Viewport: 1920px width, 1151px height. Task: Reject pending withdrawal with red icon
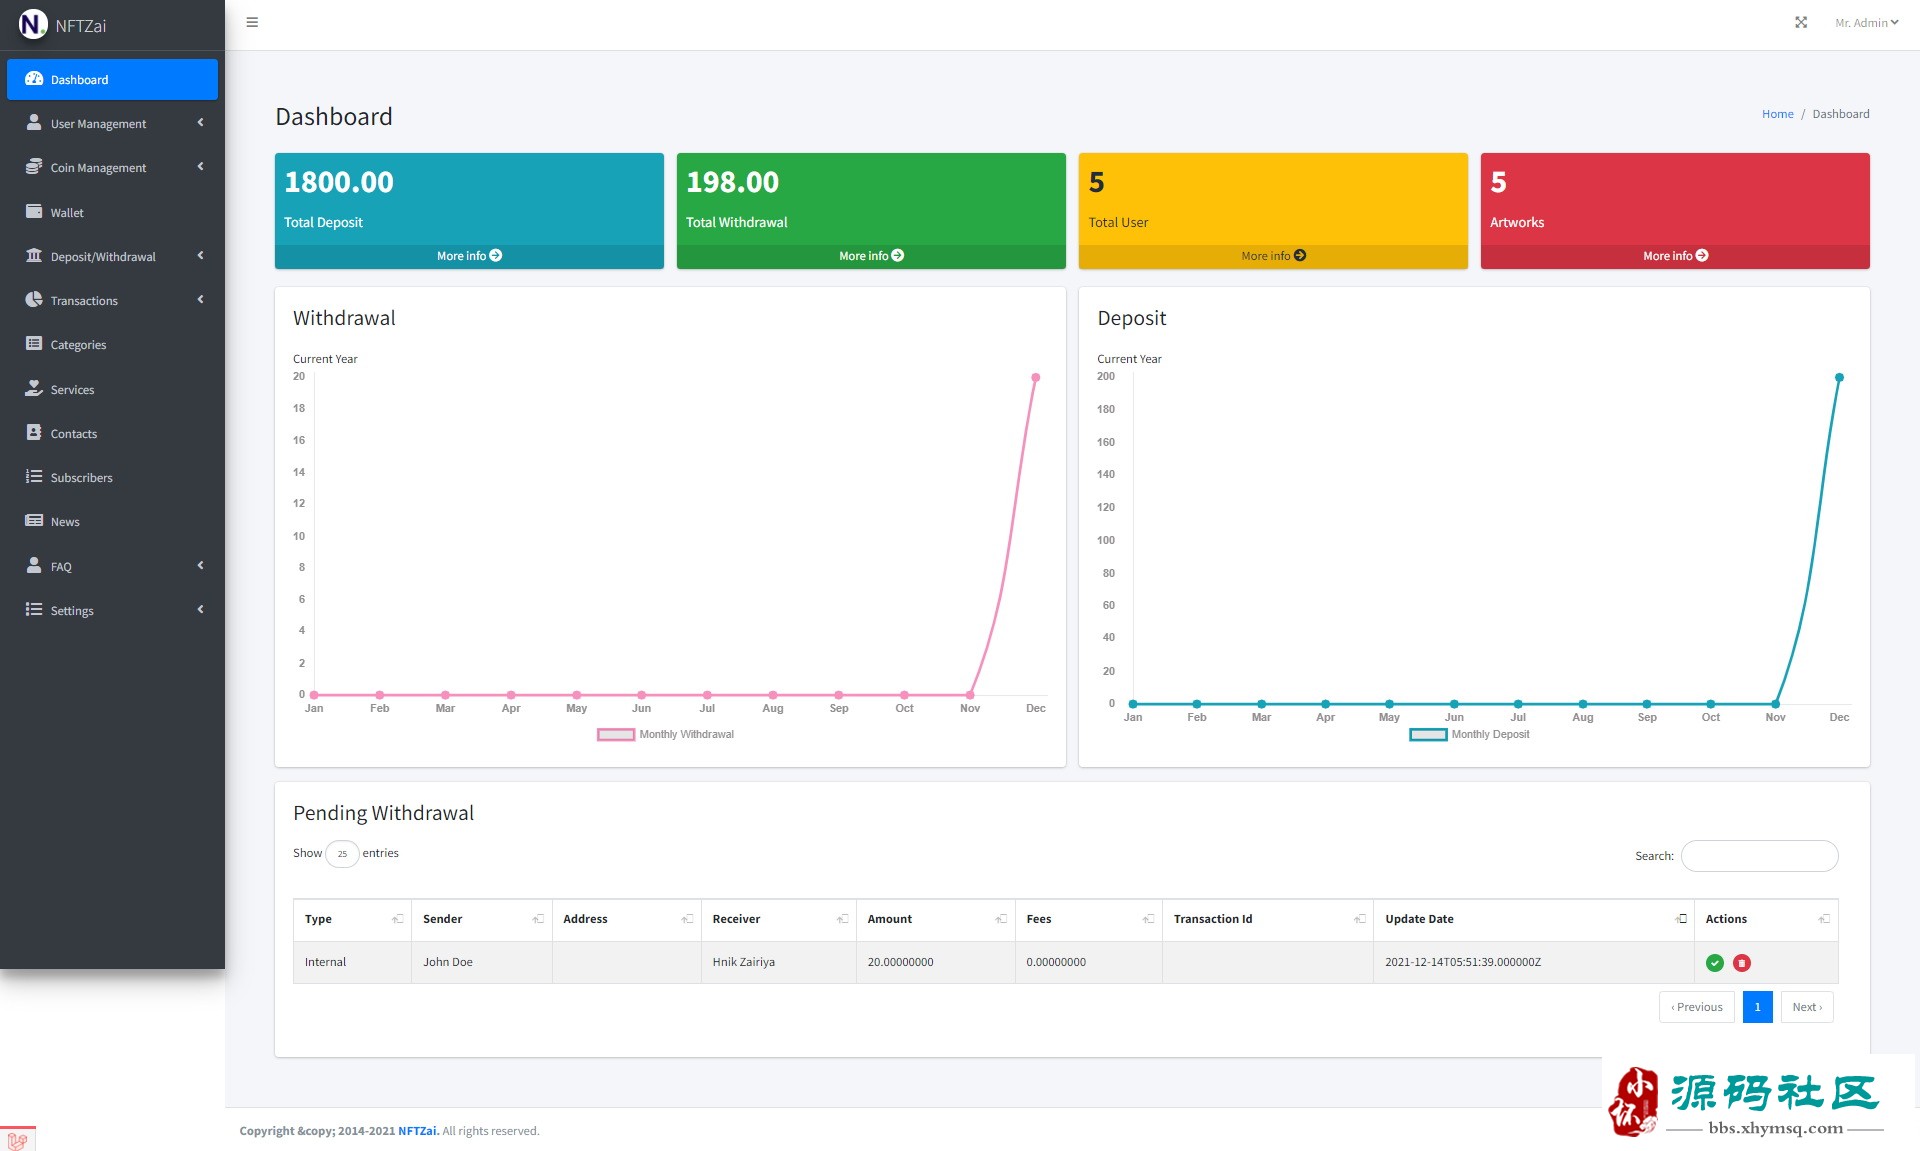(1741, 963)
